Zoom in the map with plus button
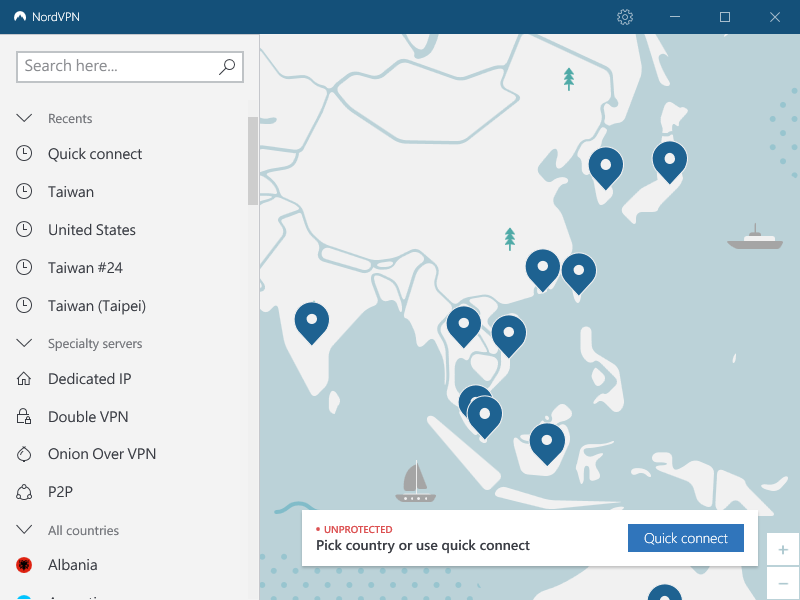The width and height of the screenshot is (800, 600). click(783, 549)
